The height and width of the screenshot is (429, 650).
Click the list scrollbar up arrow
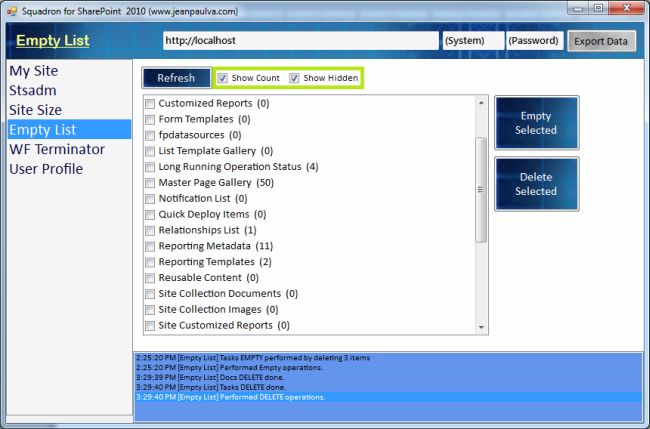click(x=481, y=102)
